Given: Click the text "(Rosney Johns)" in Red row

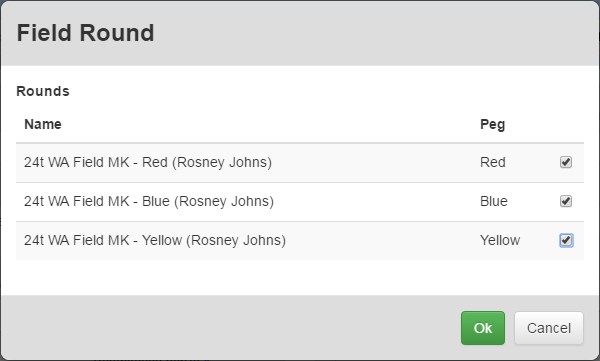Looking at the screenshot, I should 222,163.
